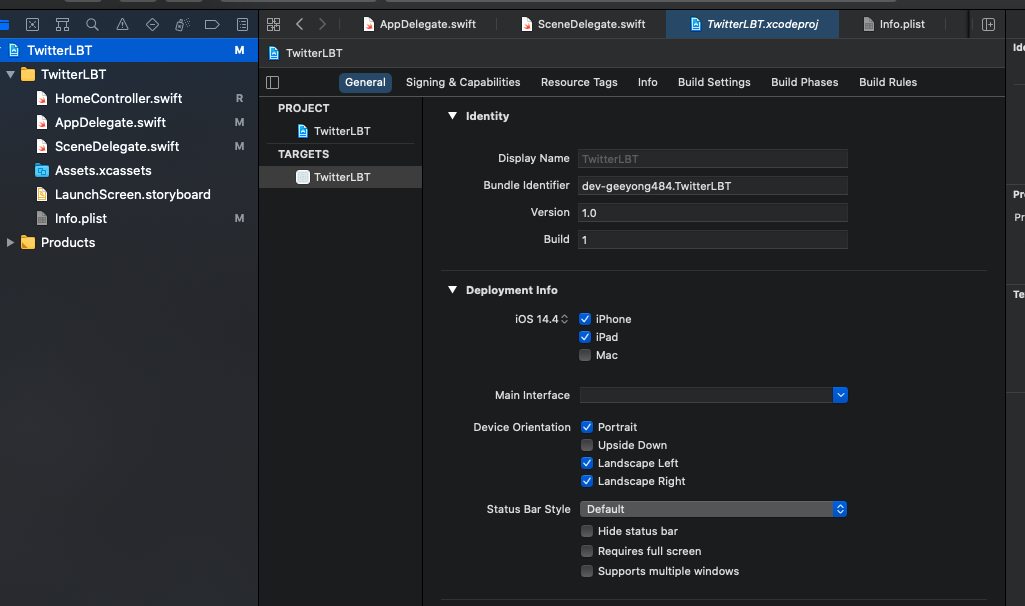The height and width of the screenshot is (606, 1025).
Task: Click the TwitterLBT breadcrumb project icon
Action: pos(274,53)
